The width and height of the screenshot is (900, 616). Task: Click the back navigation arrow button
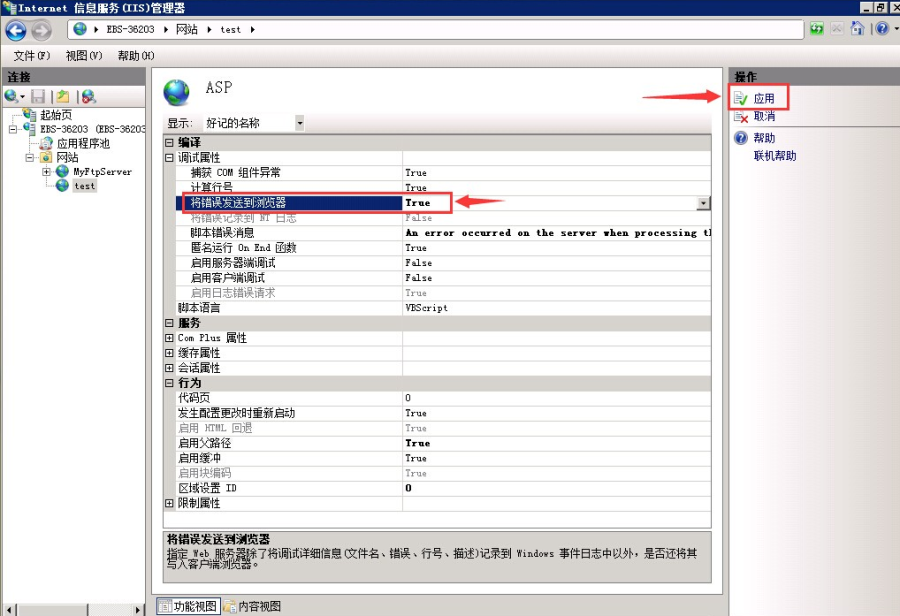coord(16,30)
